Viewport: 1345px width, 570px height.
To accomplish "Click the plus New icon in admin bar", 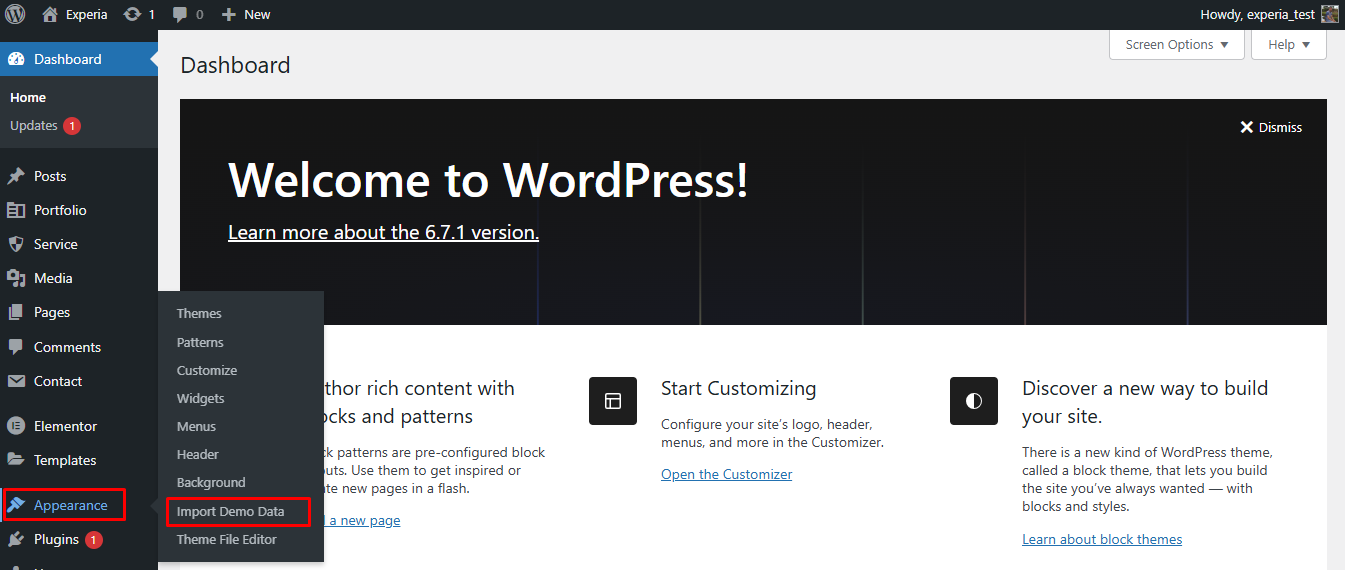I will 228,14.
